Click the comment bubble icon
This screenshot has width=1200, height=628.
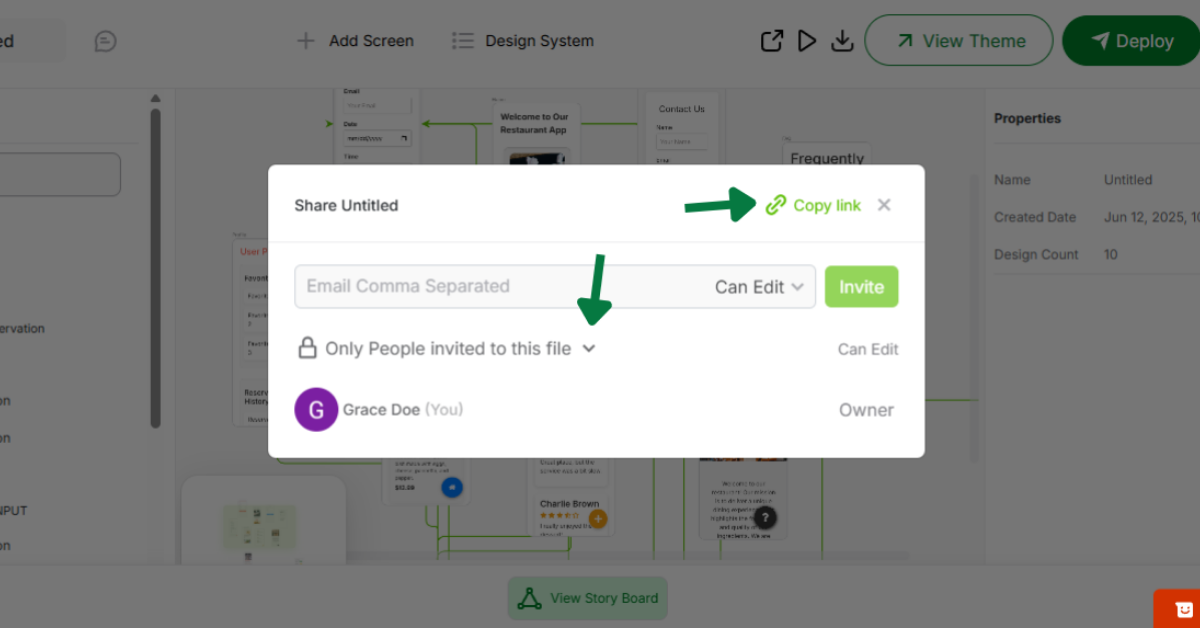[105, 41]
